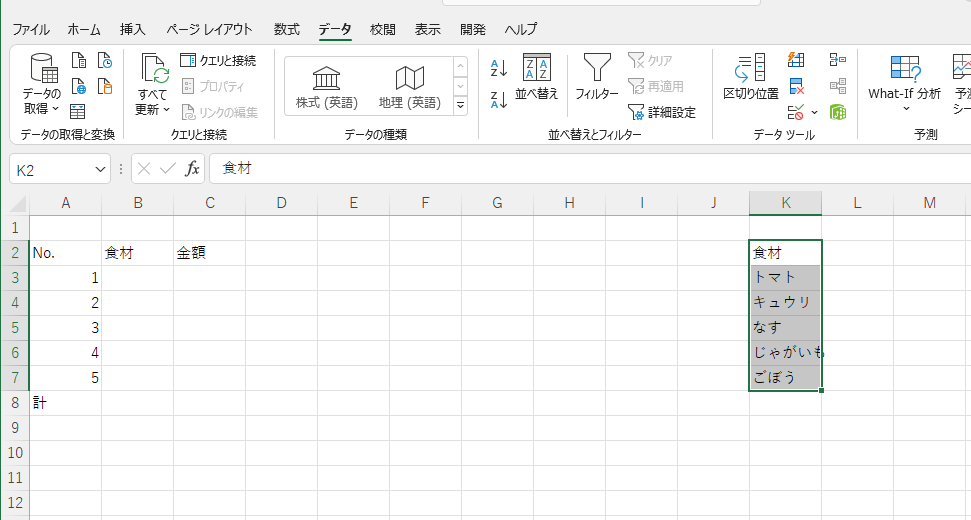The height and width of the screenshot is (520, 971).
Task: Click the Flash Fill icon
Action: [x=796, y=59]
